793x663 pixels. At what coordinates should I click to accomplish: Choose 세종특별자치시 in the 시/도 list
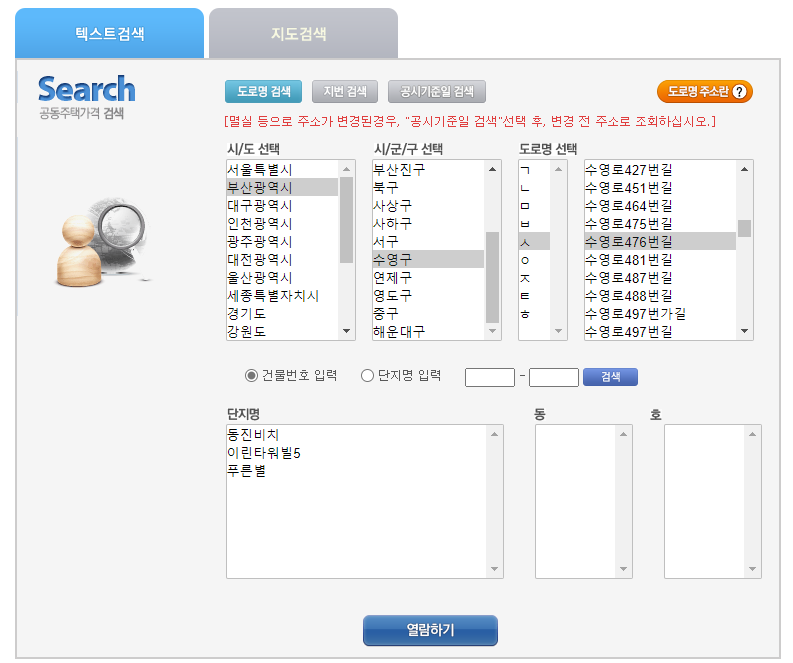tap(282, 295)
